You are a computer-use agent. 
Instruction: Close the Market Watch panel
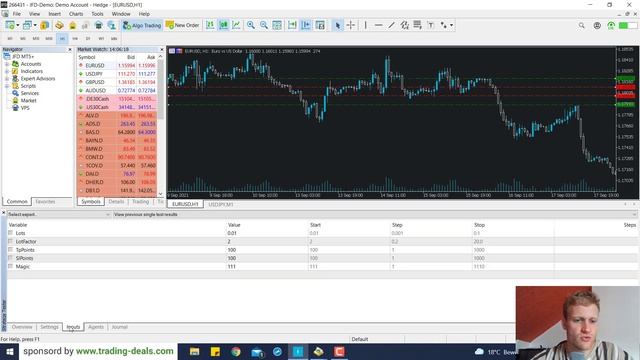point(161,49)
